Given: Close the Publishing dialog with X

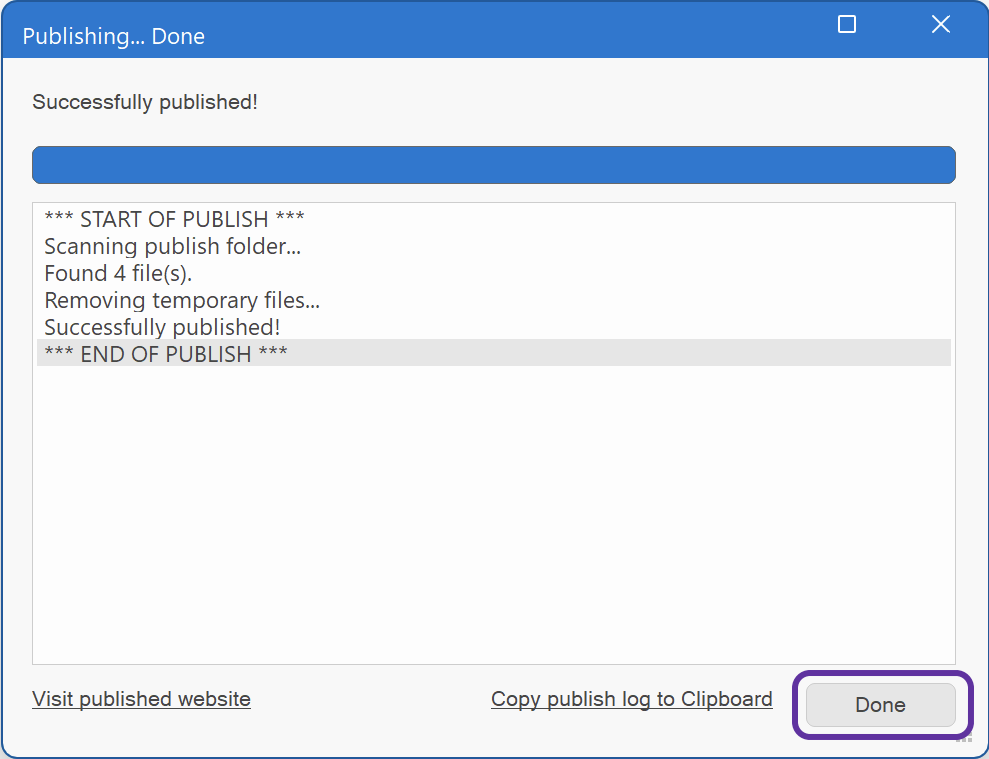Looking at the screenshot, I should pyautogui.click(x=940, y=25).
